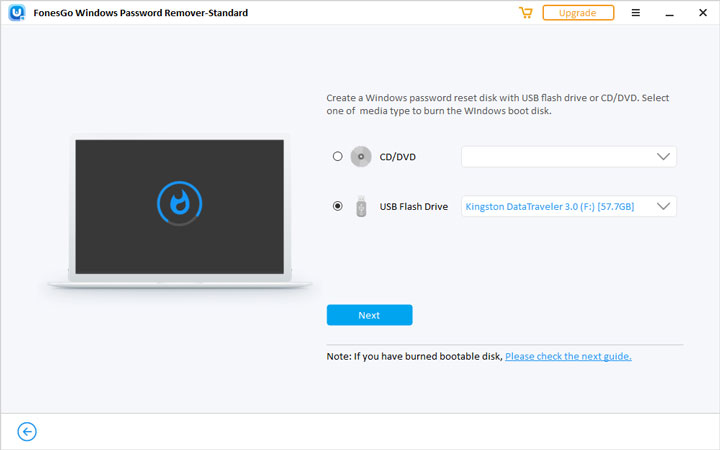Click the Upgrade button
The height and width of the screenshot is (450, 720).
(x=578, y=13)
